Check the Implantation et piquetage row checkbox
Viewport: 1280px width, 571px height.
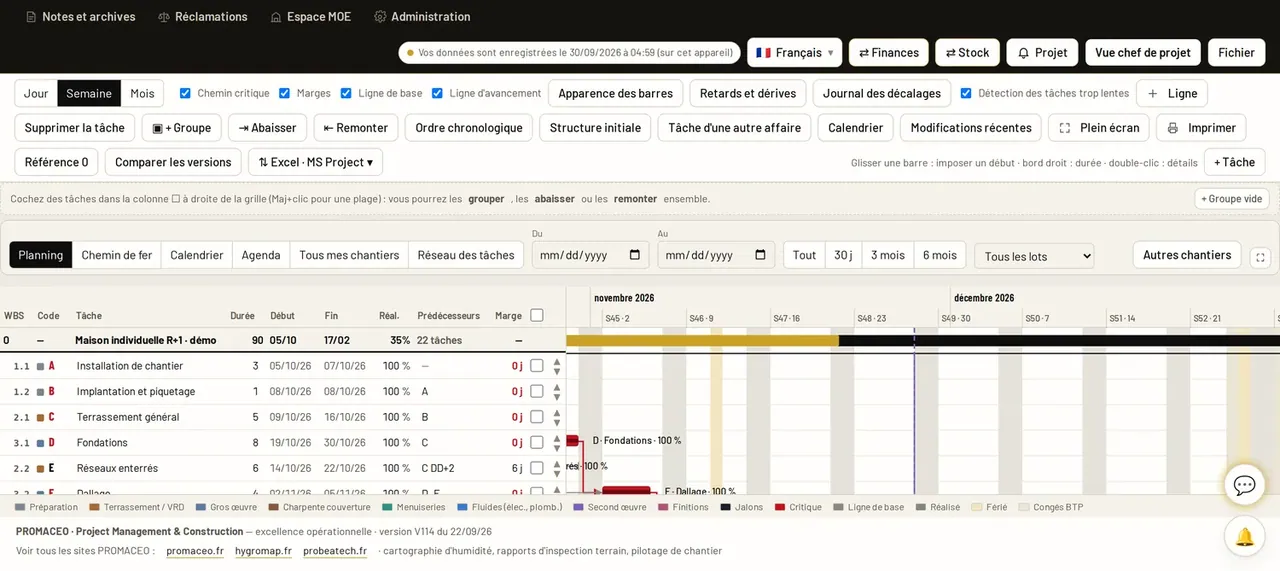[x=537, y=391]
